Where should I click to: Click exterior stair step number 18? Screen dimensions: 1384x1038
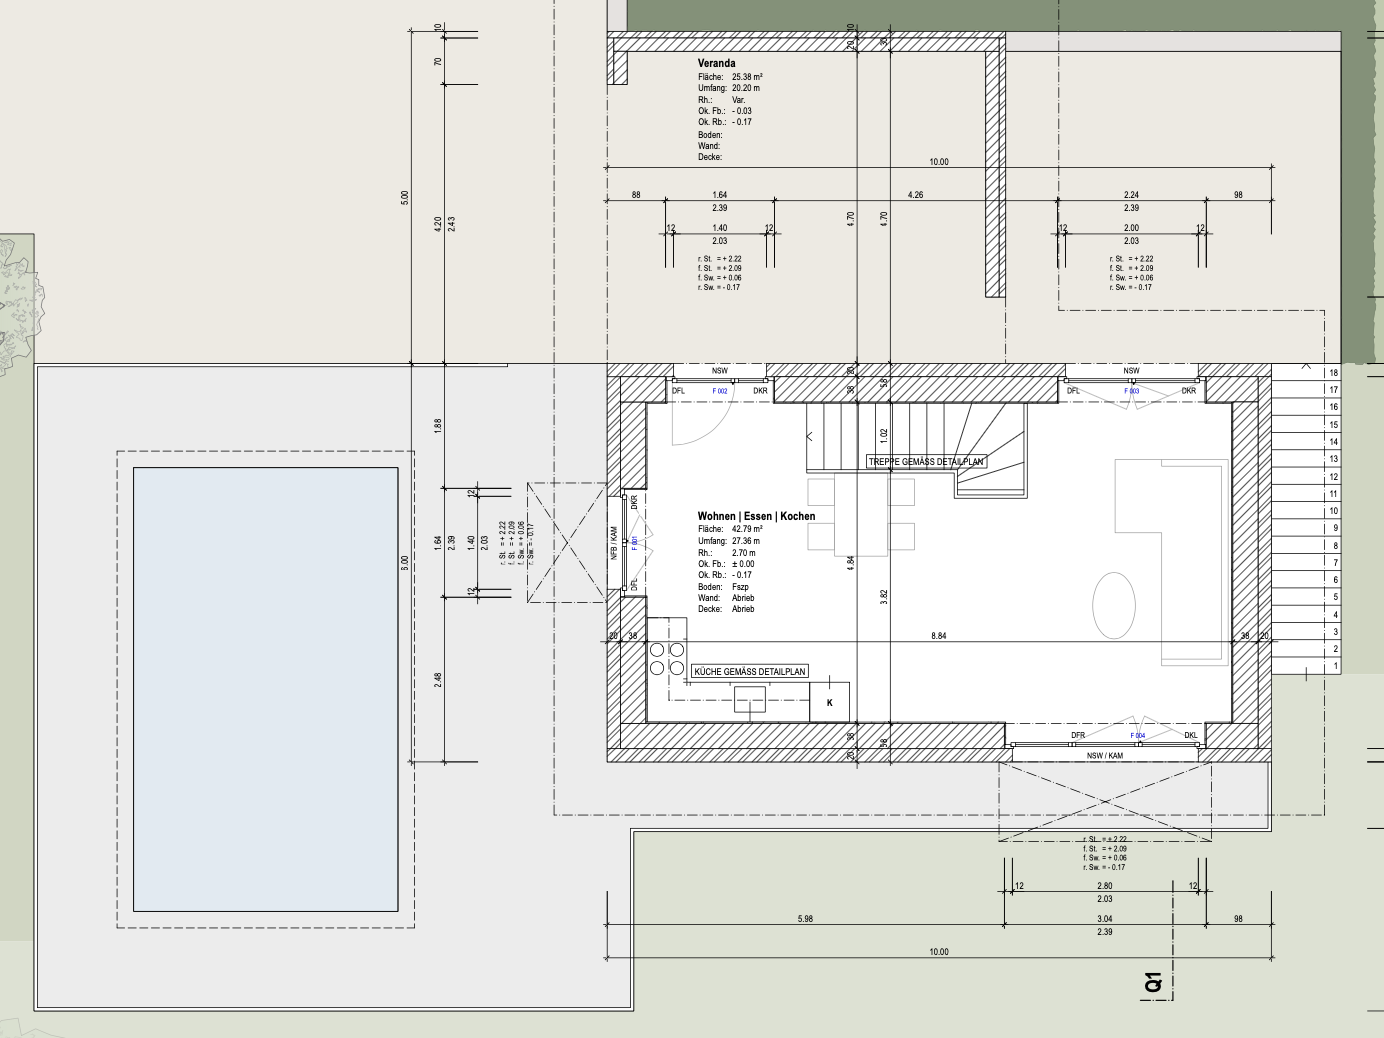click(1333, 373)
